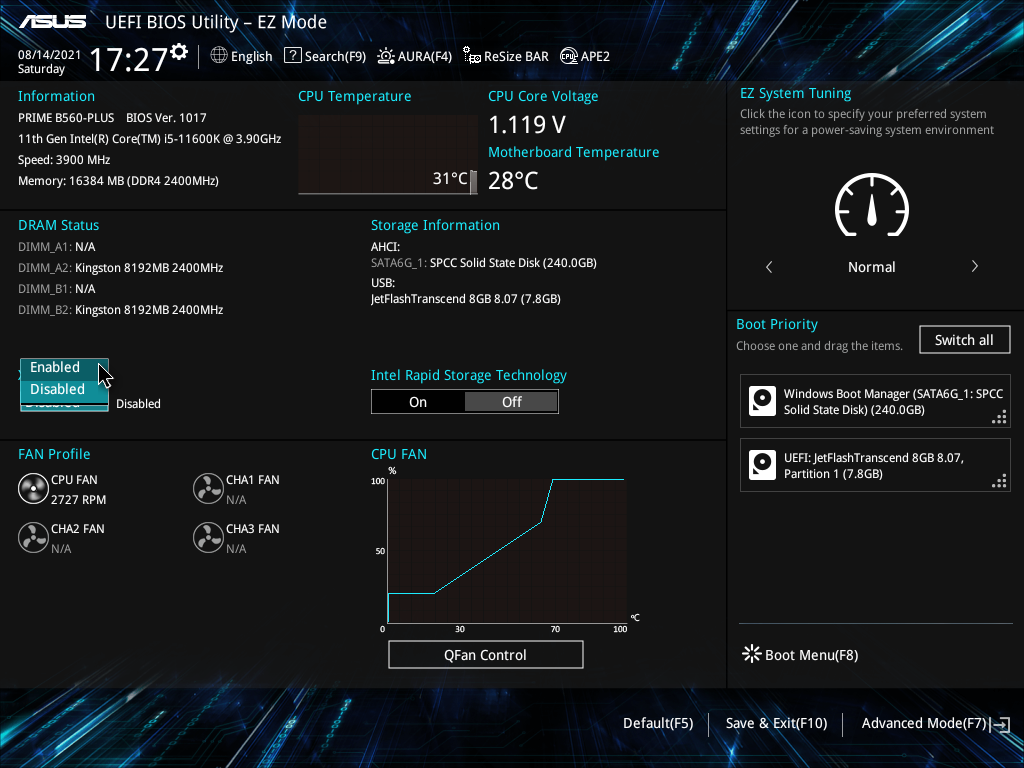Image resolution: width=1024 pixels, height=768 pixels.
Task: Turn Intel Rapid Storage Technology On
Action: pyautogui.click(x=418, y=402)
